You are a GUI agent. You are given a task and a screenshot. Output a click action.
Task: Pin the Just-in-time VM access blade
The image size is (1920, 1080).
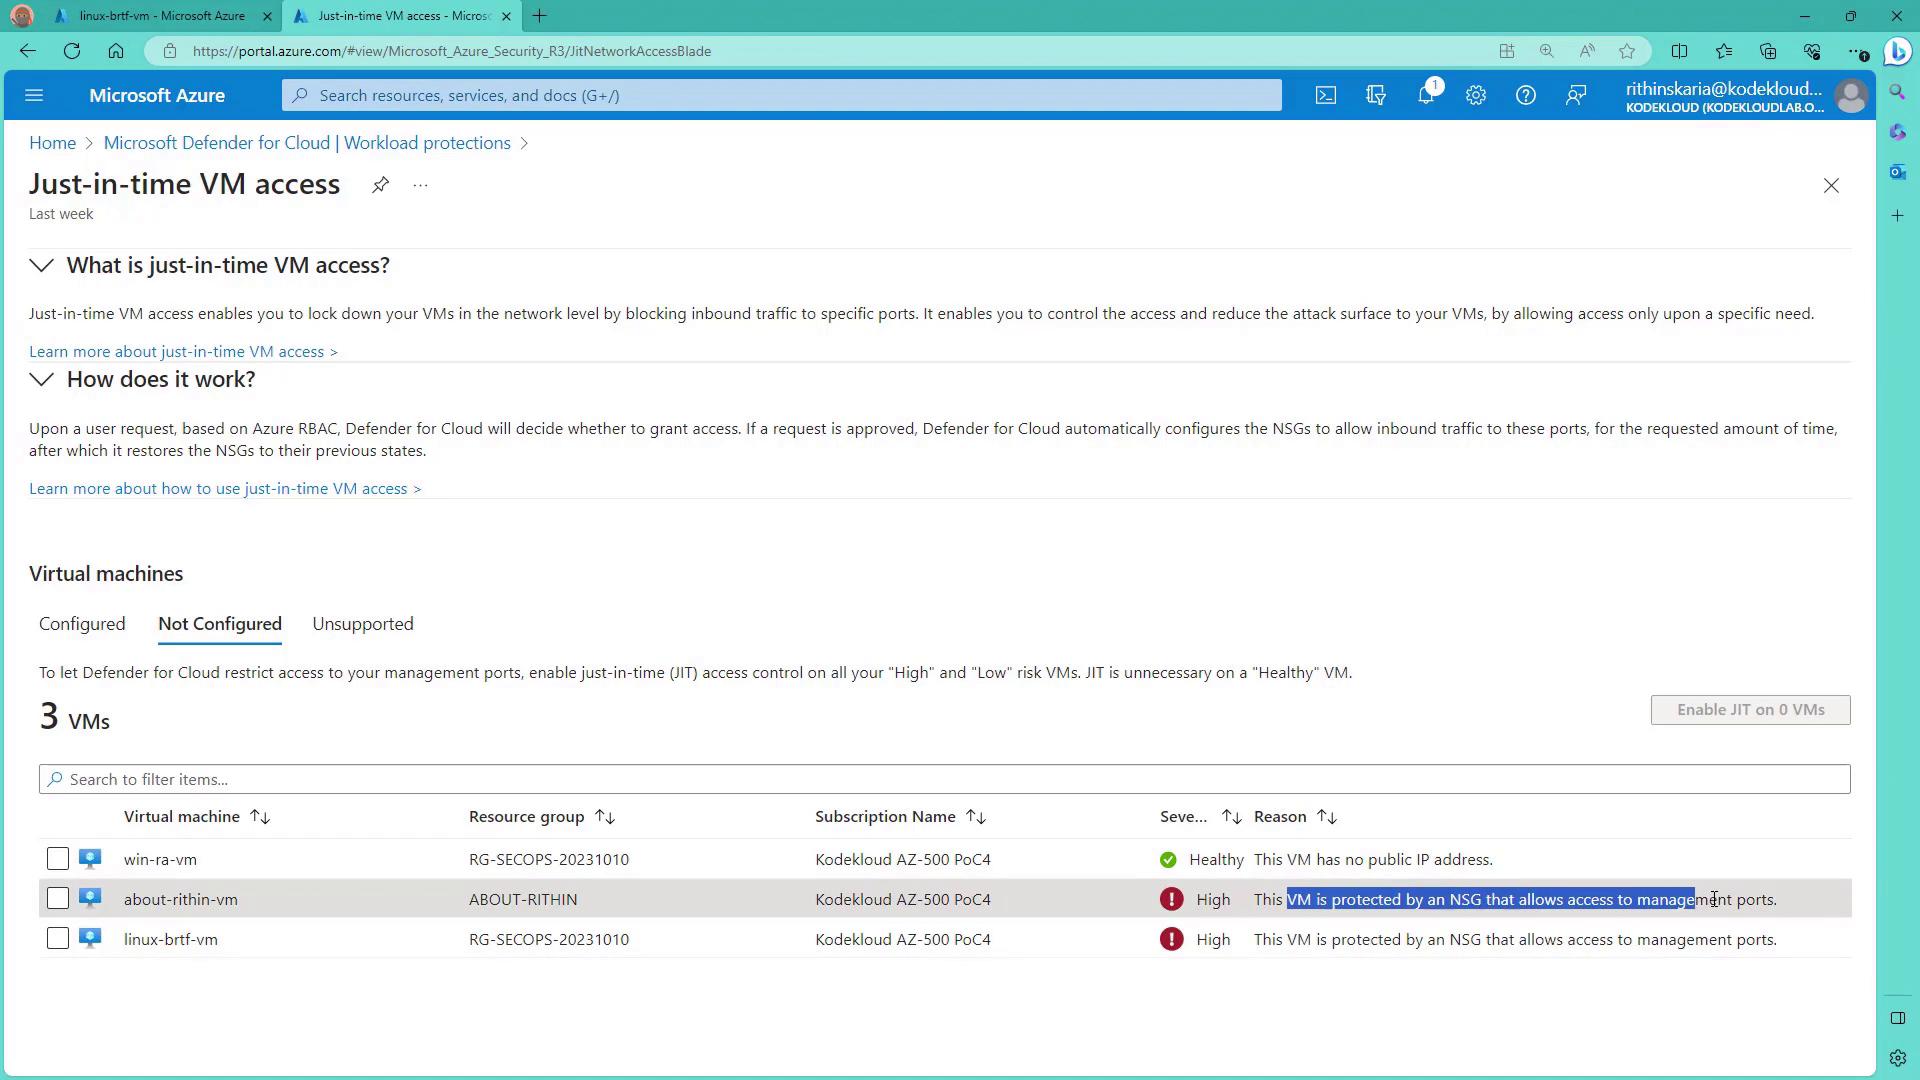click(380, 185)
